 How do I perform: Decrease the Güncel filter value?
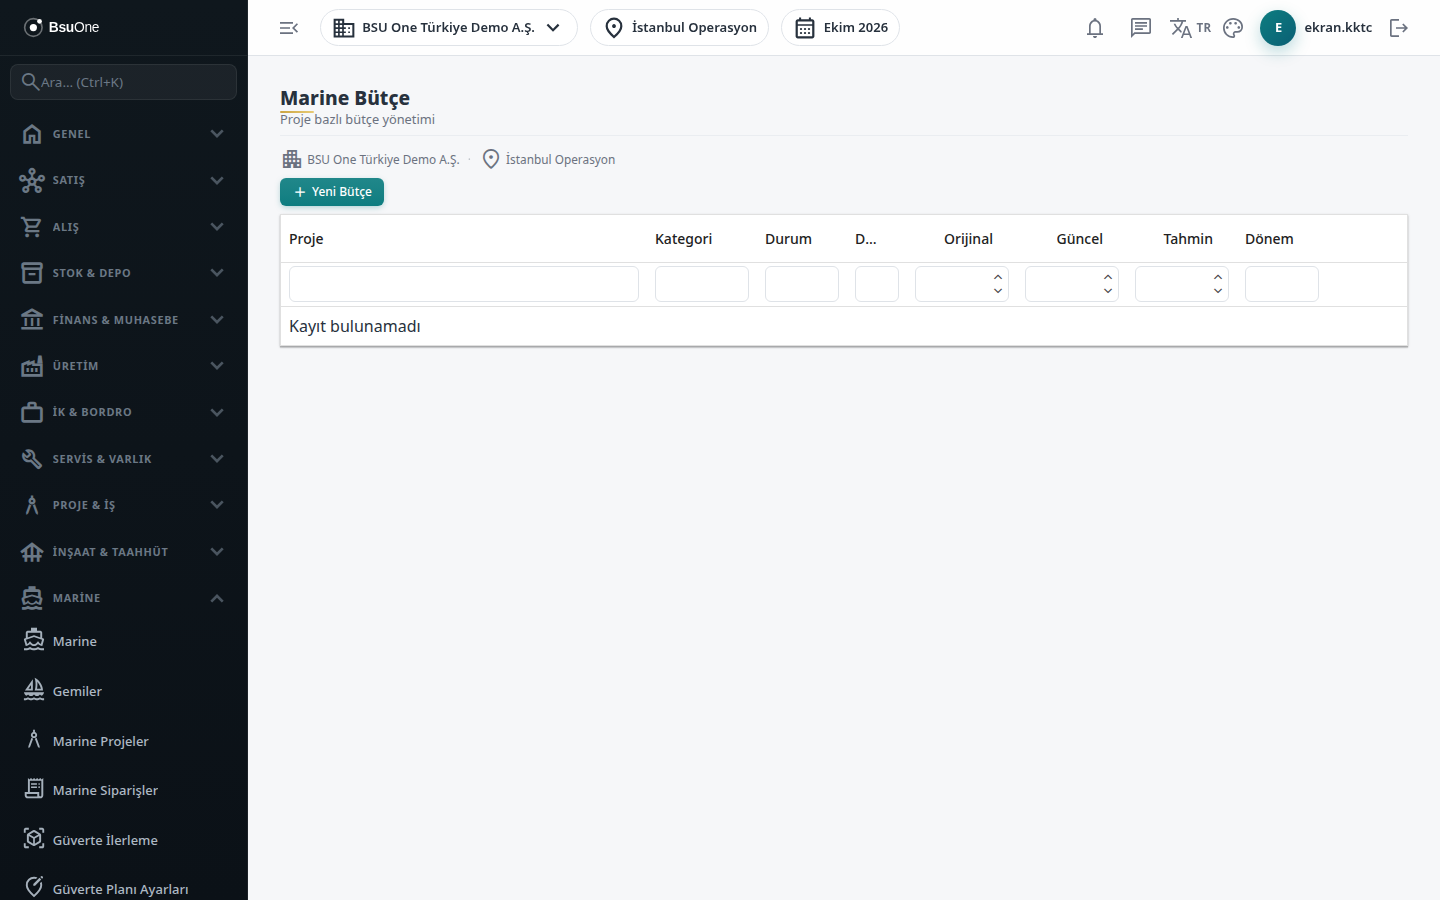pyautogui.click(x=1108, y=291)
